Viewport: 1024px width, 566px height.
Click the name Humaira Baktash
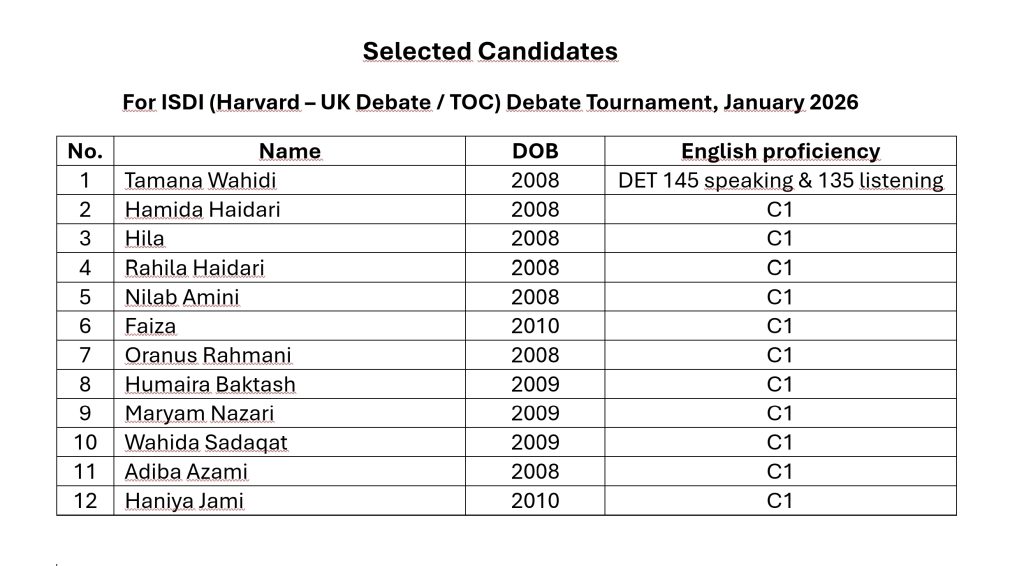[x=210, y=385]
